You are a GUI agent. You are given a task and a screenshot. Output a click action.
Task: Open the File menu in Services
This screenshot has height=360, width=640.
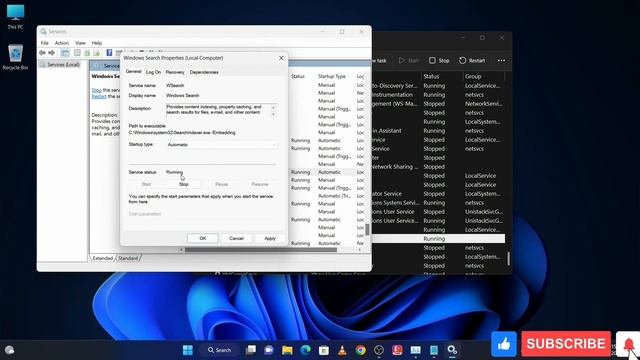click(44, 43)
